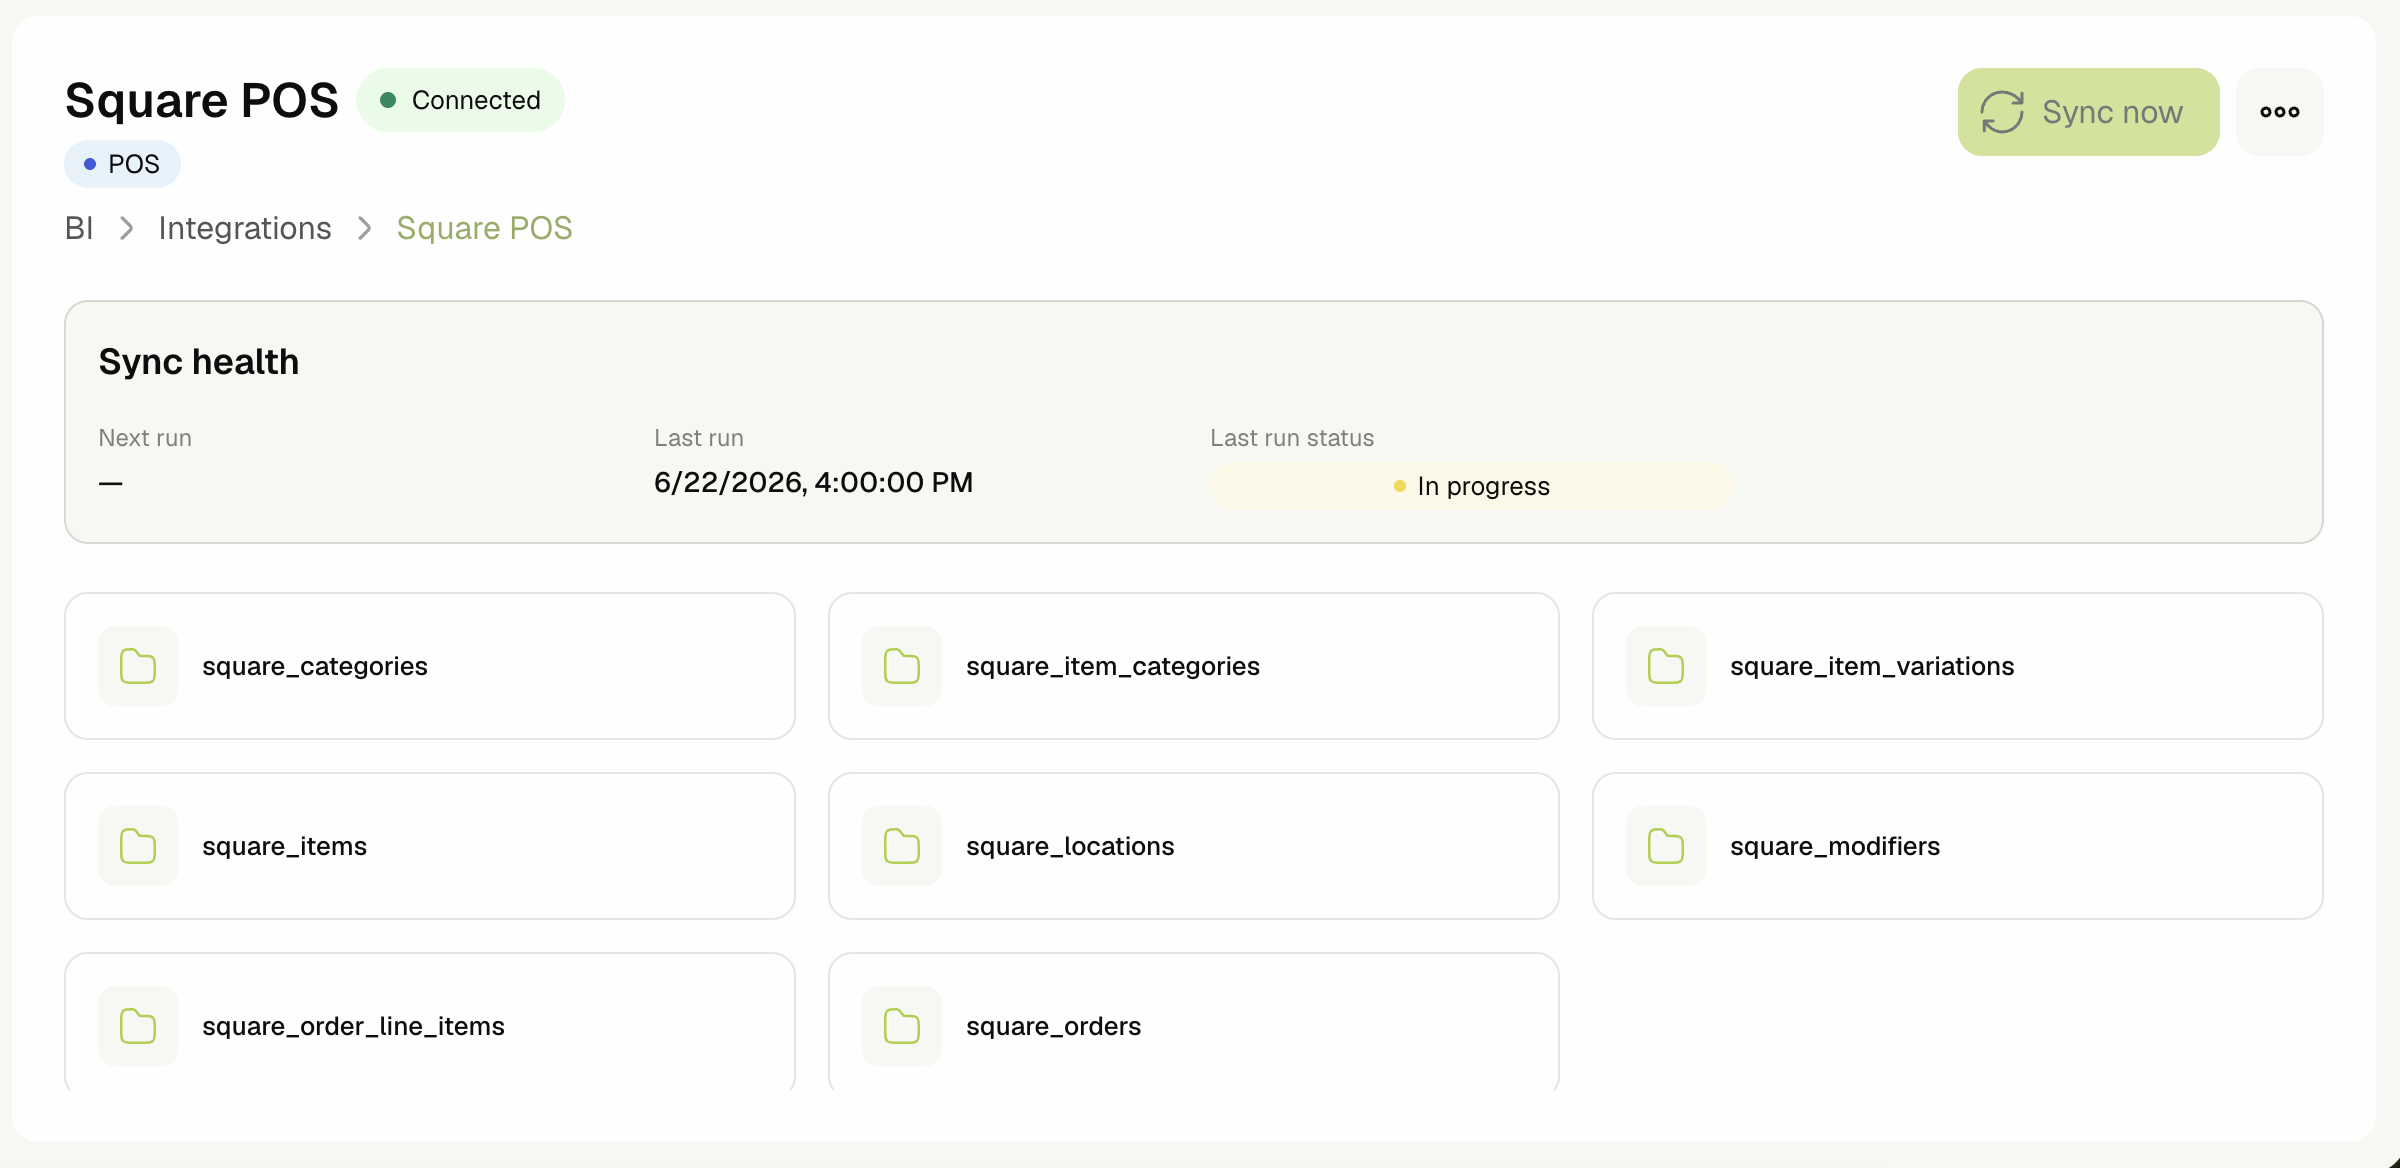Click chevron between BI and Integrations
This screenshot has height=1168, width=2400.
coord(127,228)
